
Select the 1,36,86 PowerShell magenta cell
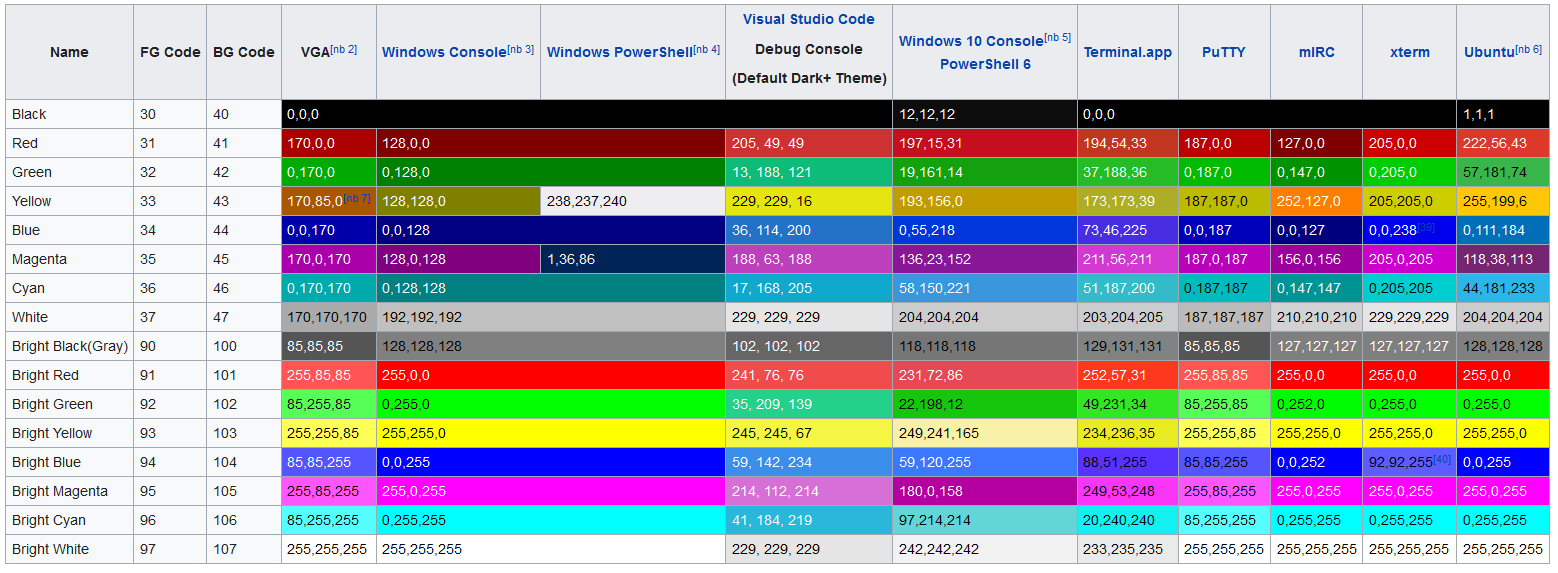click(x=633, y=259)
